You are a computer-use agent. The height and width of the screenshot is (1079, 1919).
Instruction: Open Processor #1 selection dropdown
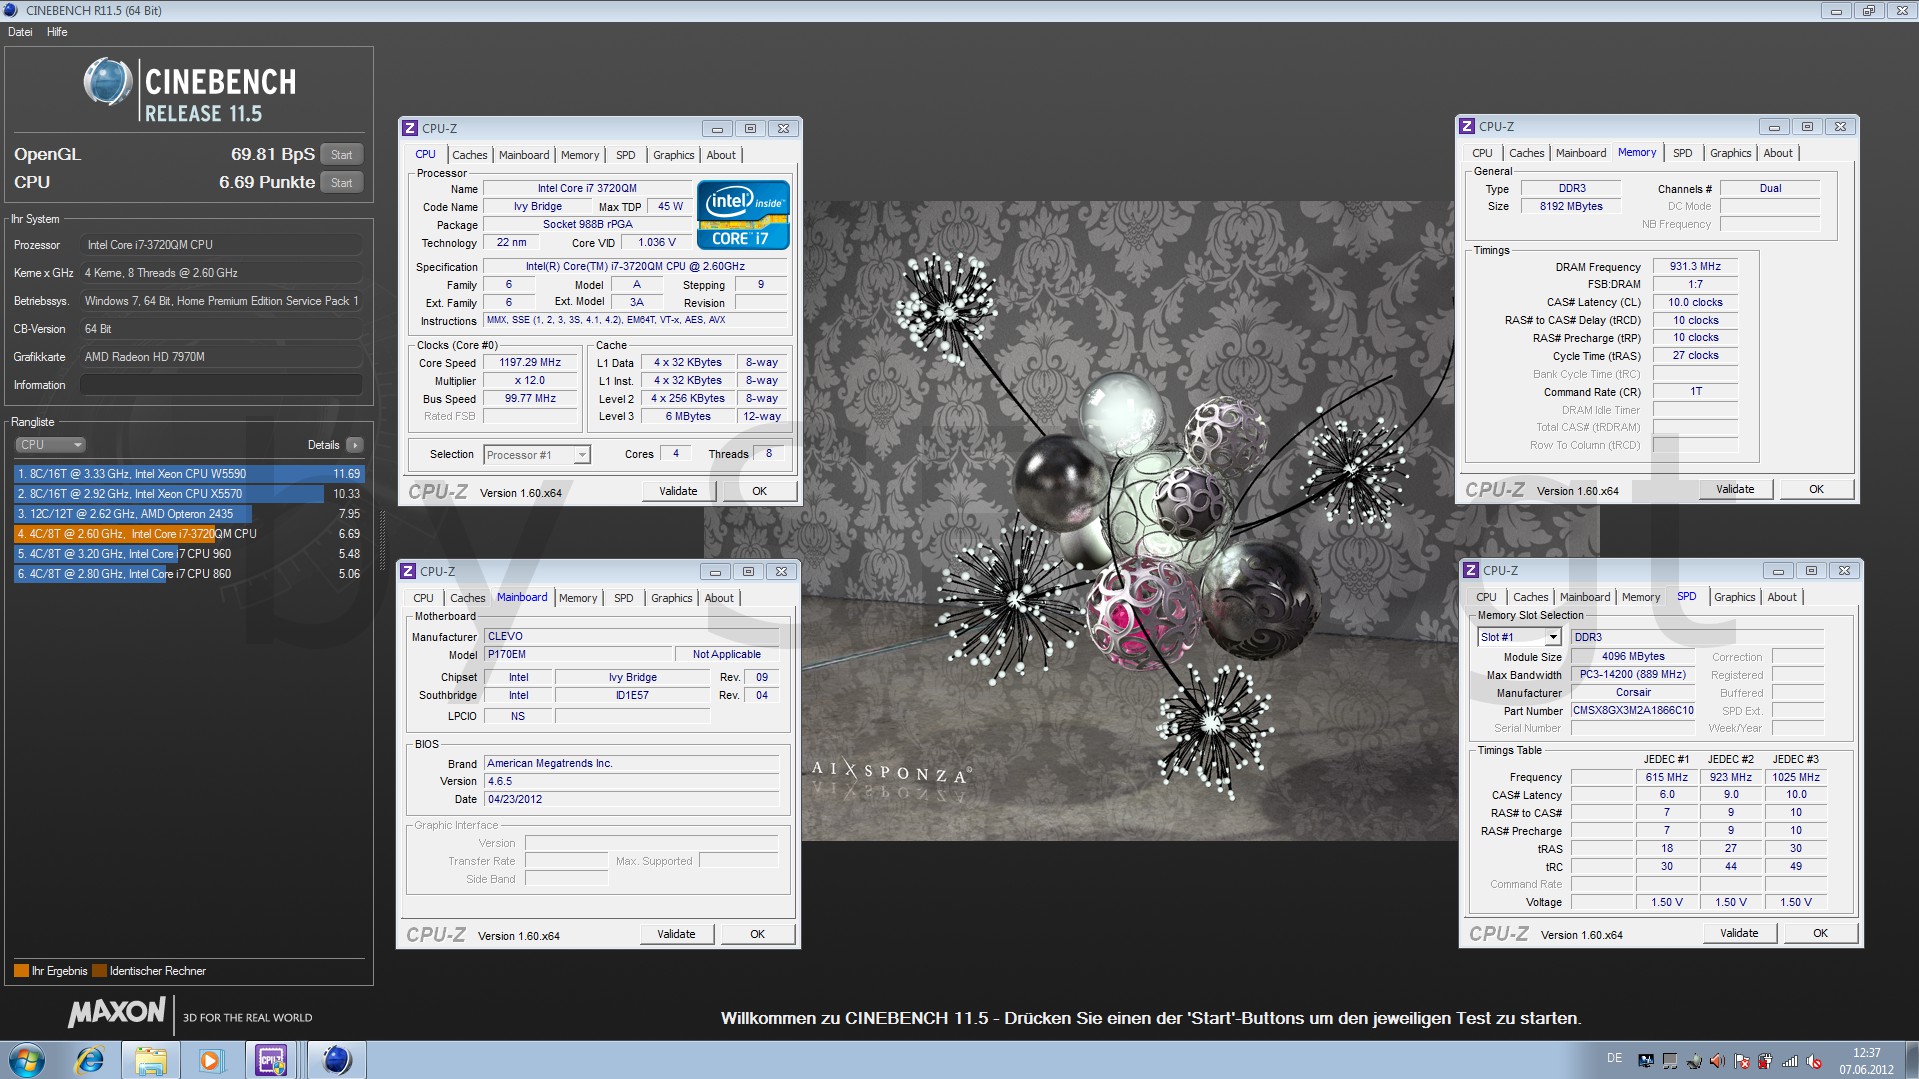coord(537,455)
